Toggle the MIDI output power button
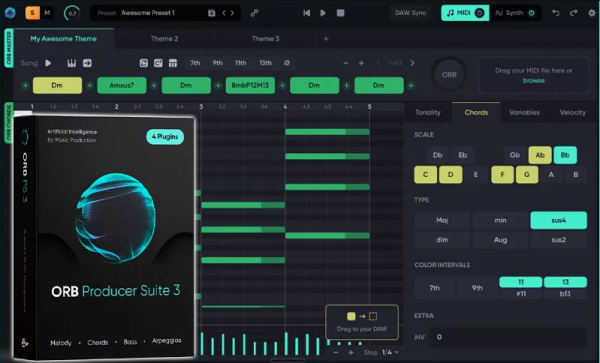600x363 pixels. point(479,13)
